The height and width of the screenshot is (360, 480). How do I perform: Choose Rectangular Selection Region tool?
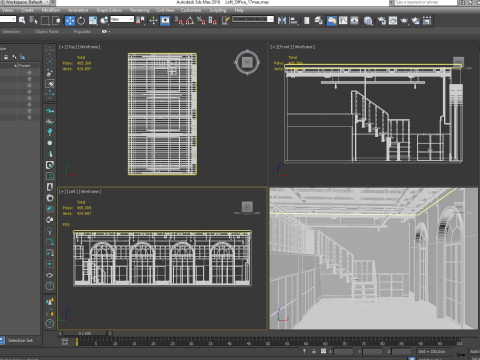pyautogui.click(x=45, y=21)
